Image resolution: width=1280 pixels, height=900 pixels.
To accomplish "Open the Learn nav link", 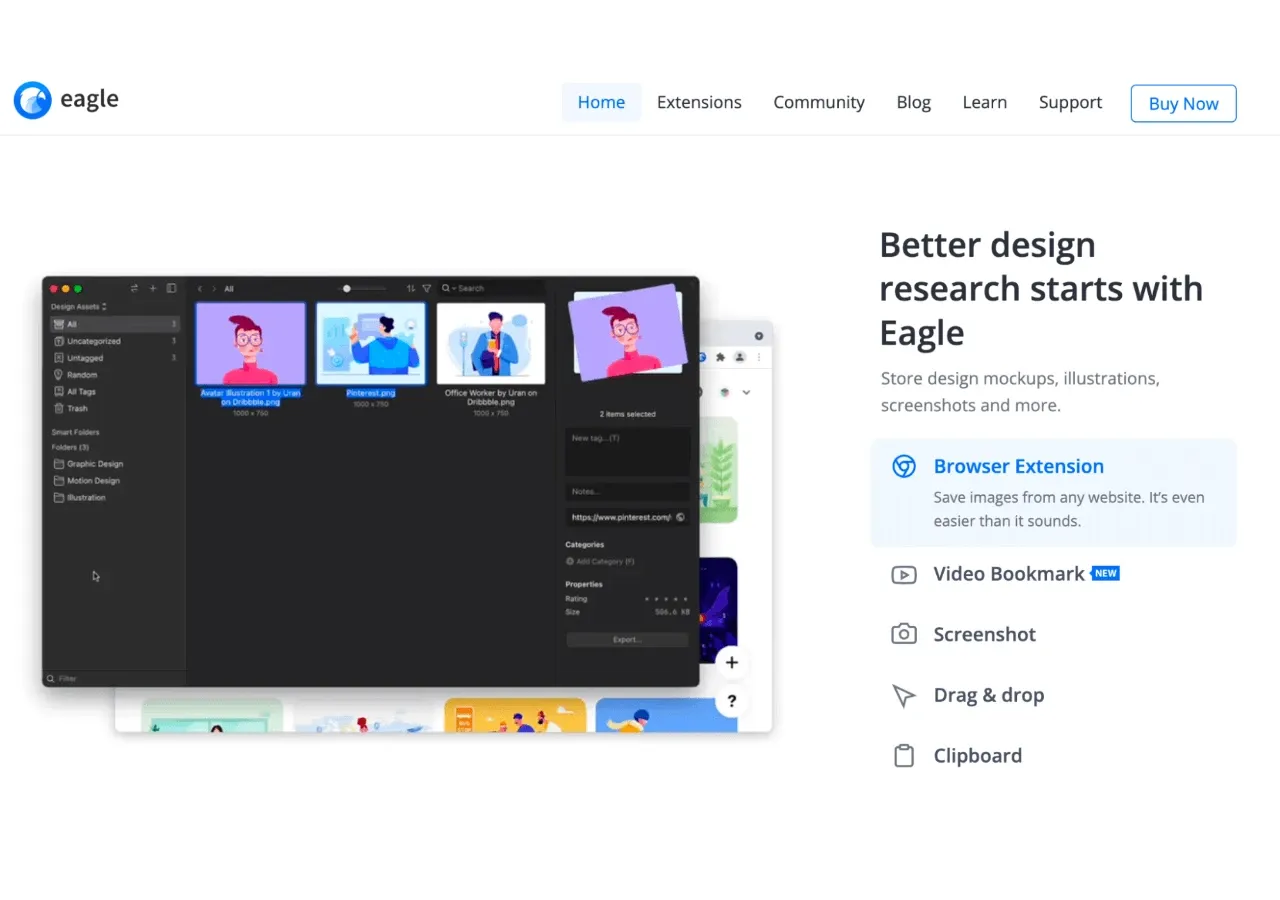I will 985,102.
